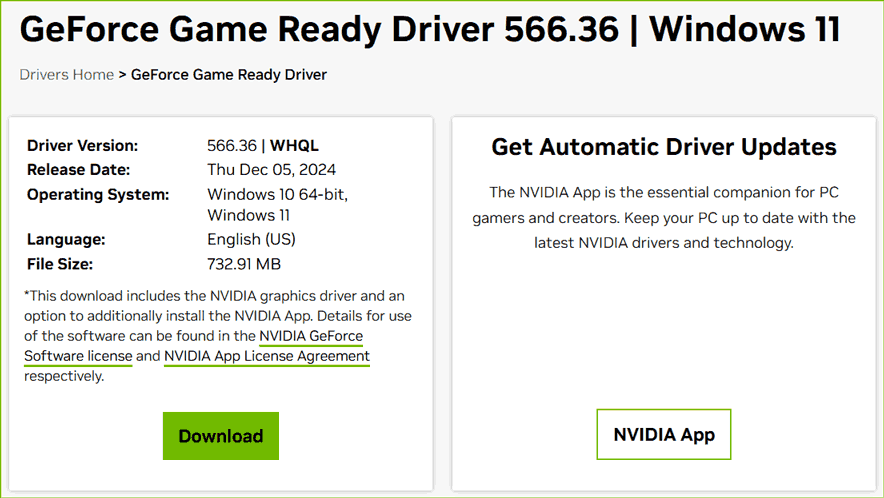
Task: Click the File Size label
Action: [x=60, y=264]
